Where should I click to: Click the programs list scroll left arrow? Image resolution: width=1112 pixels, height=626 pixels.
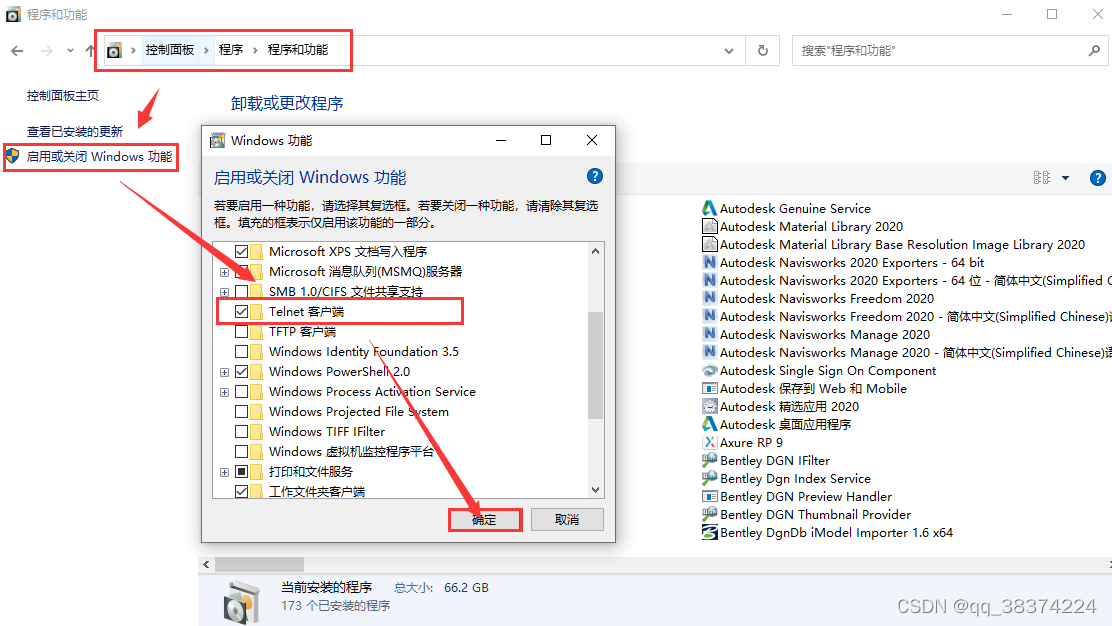206,564
